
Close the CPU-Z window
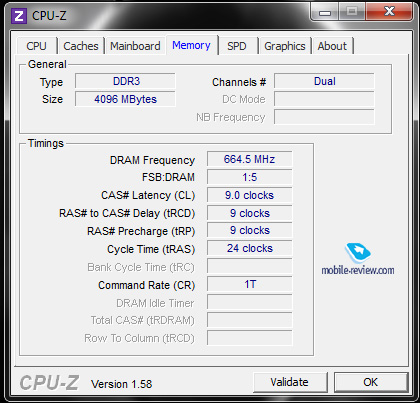coord(389,12)
